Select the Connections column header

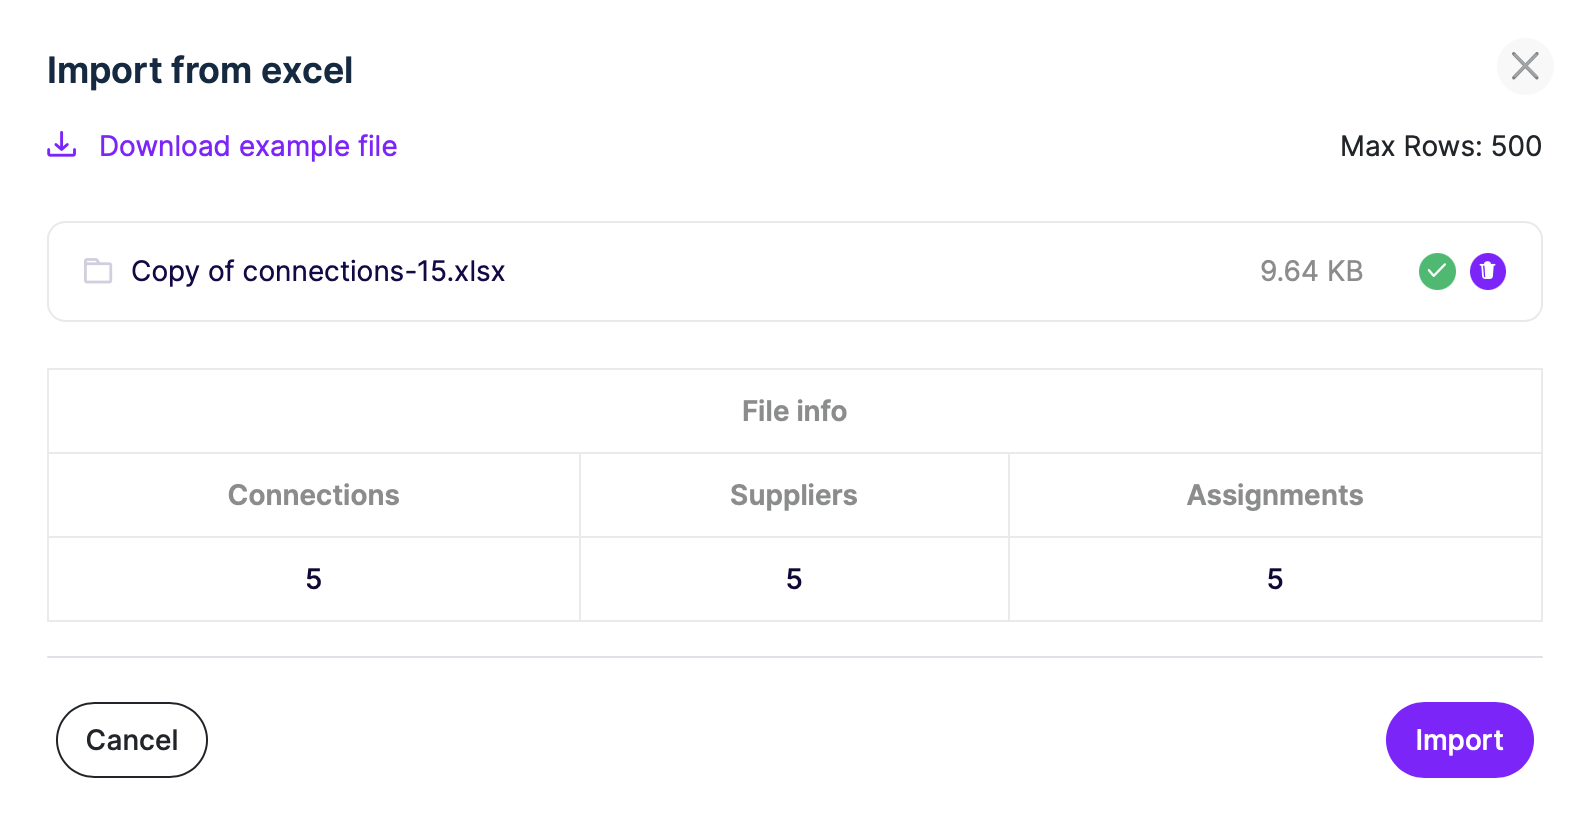click(x=313, y=495)
